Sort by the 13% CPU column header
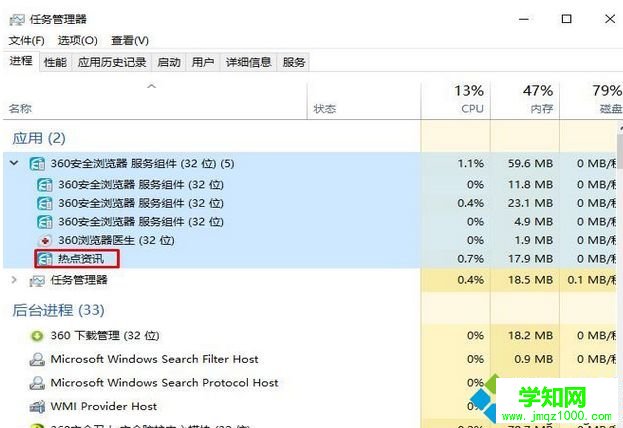623x428 pixels. (x=456, y=100)
